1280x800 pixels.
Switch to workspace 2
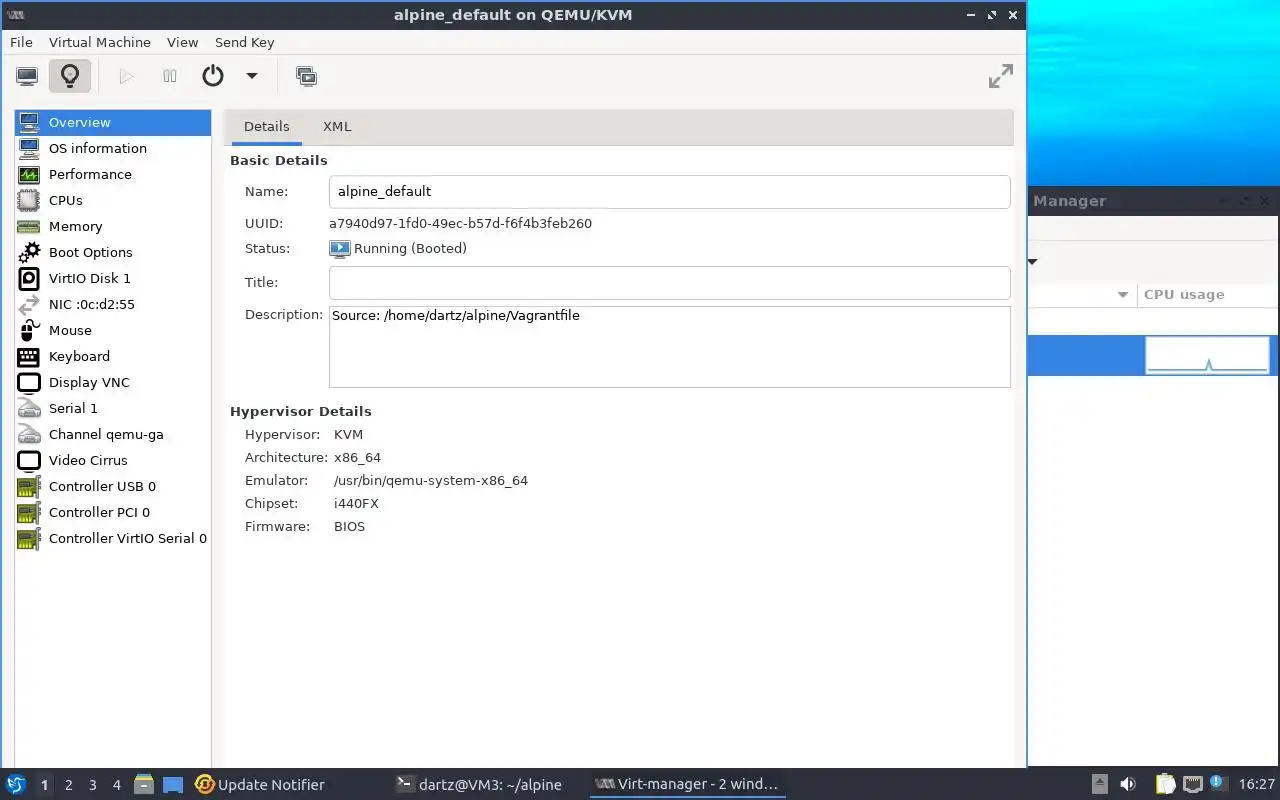tap(68, 785)
